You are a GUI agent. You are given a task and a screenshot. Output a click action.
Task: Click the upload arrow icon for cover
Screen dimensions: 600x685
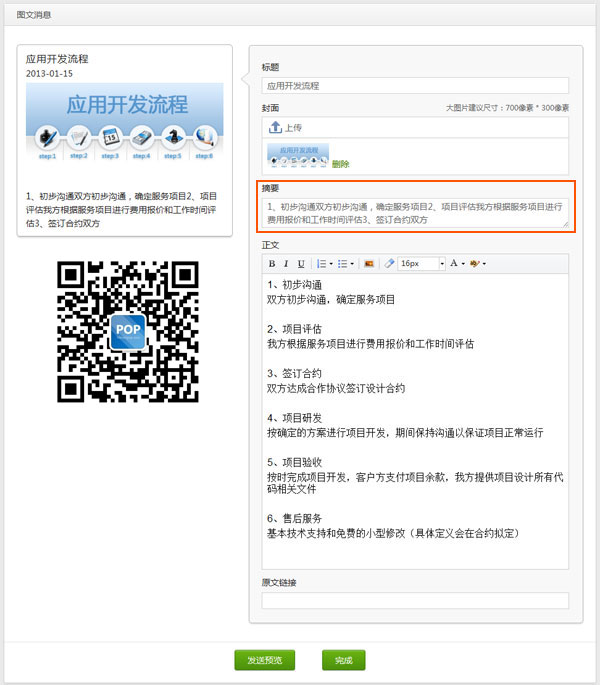tap(275, 127)
